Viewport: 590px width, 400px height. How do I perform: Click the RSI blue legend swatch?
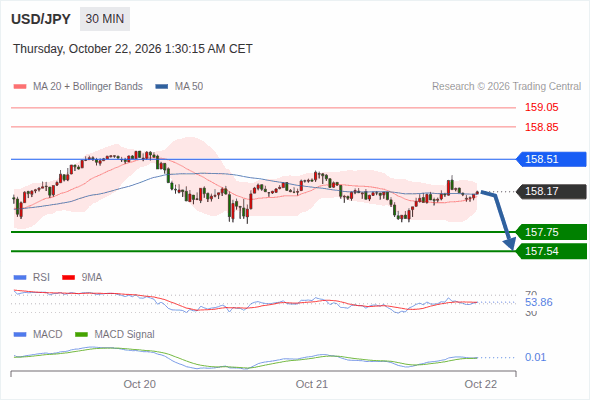20,278
